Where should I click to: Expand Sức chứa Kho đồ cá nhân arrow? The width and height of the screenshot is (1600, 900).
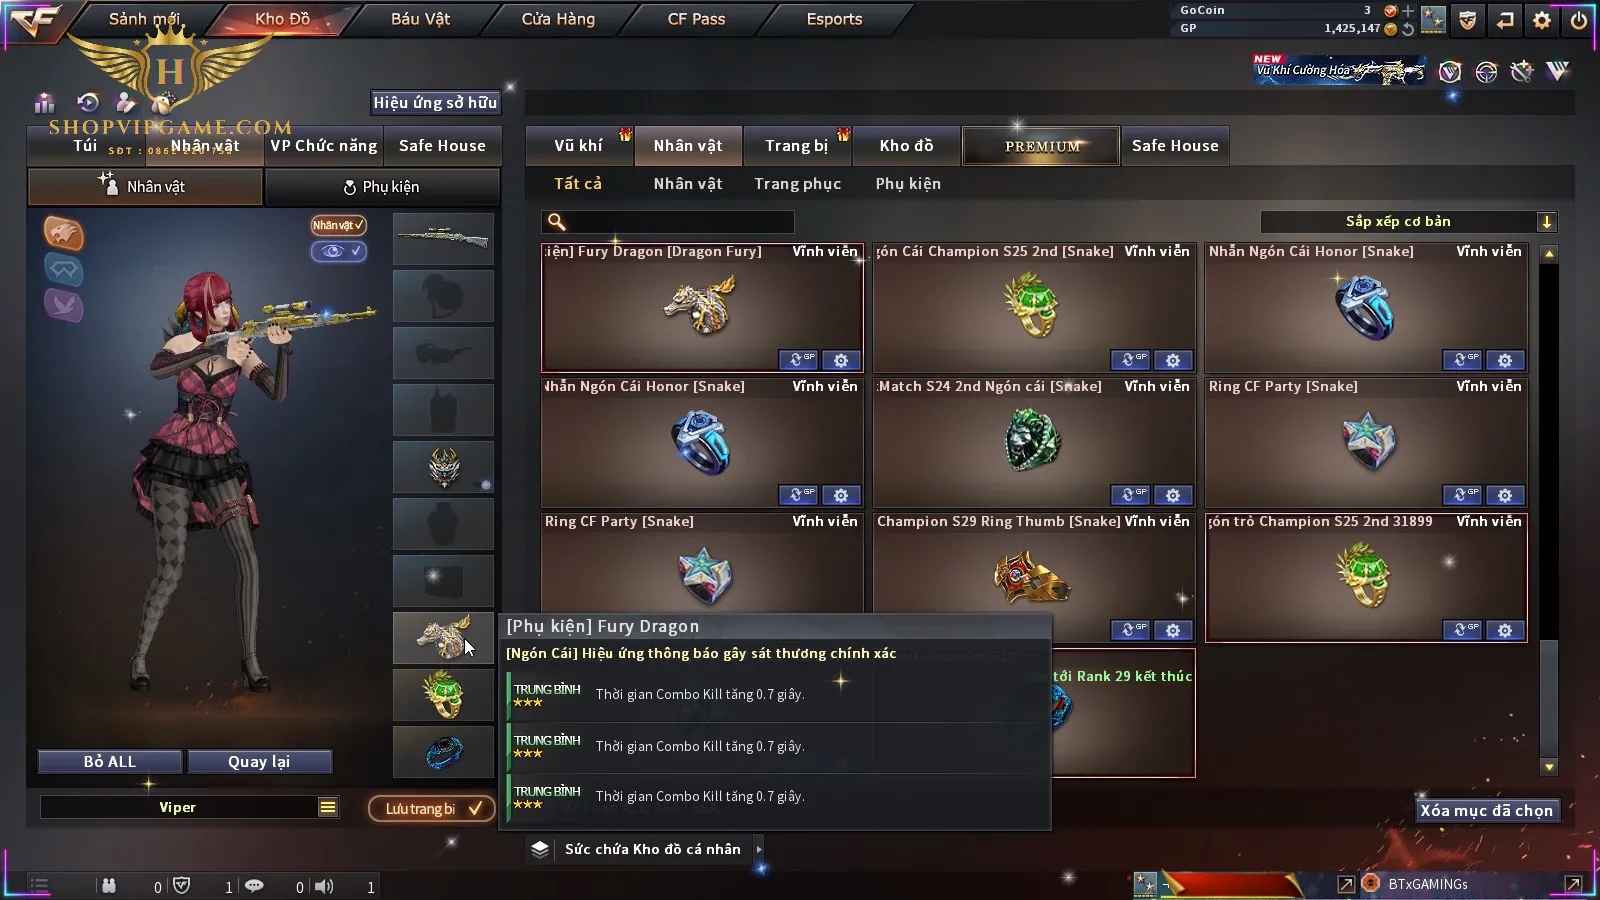tap(759, 849)
